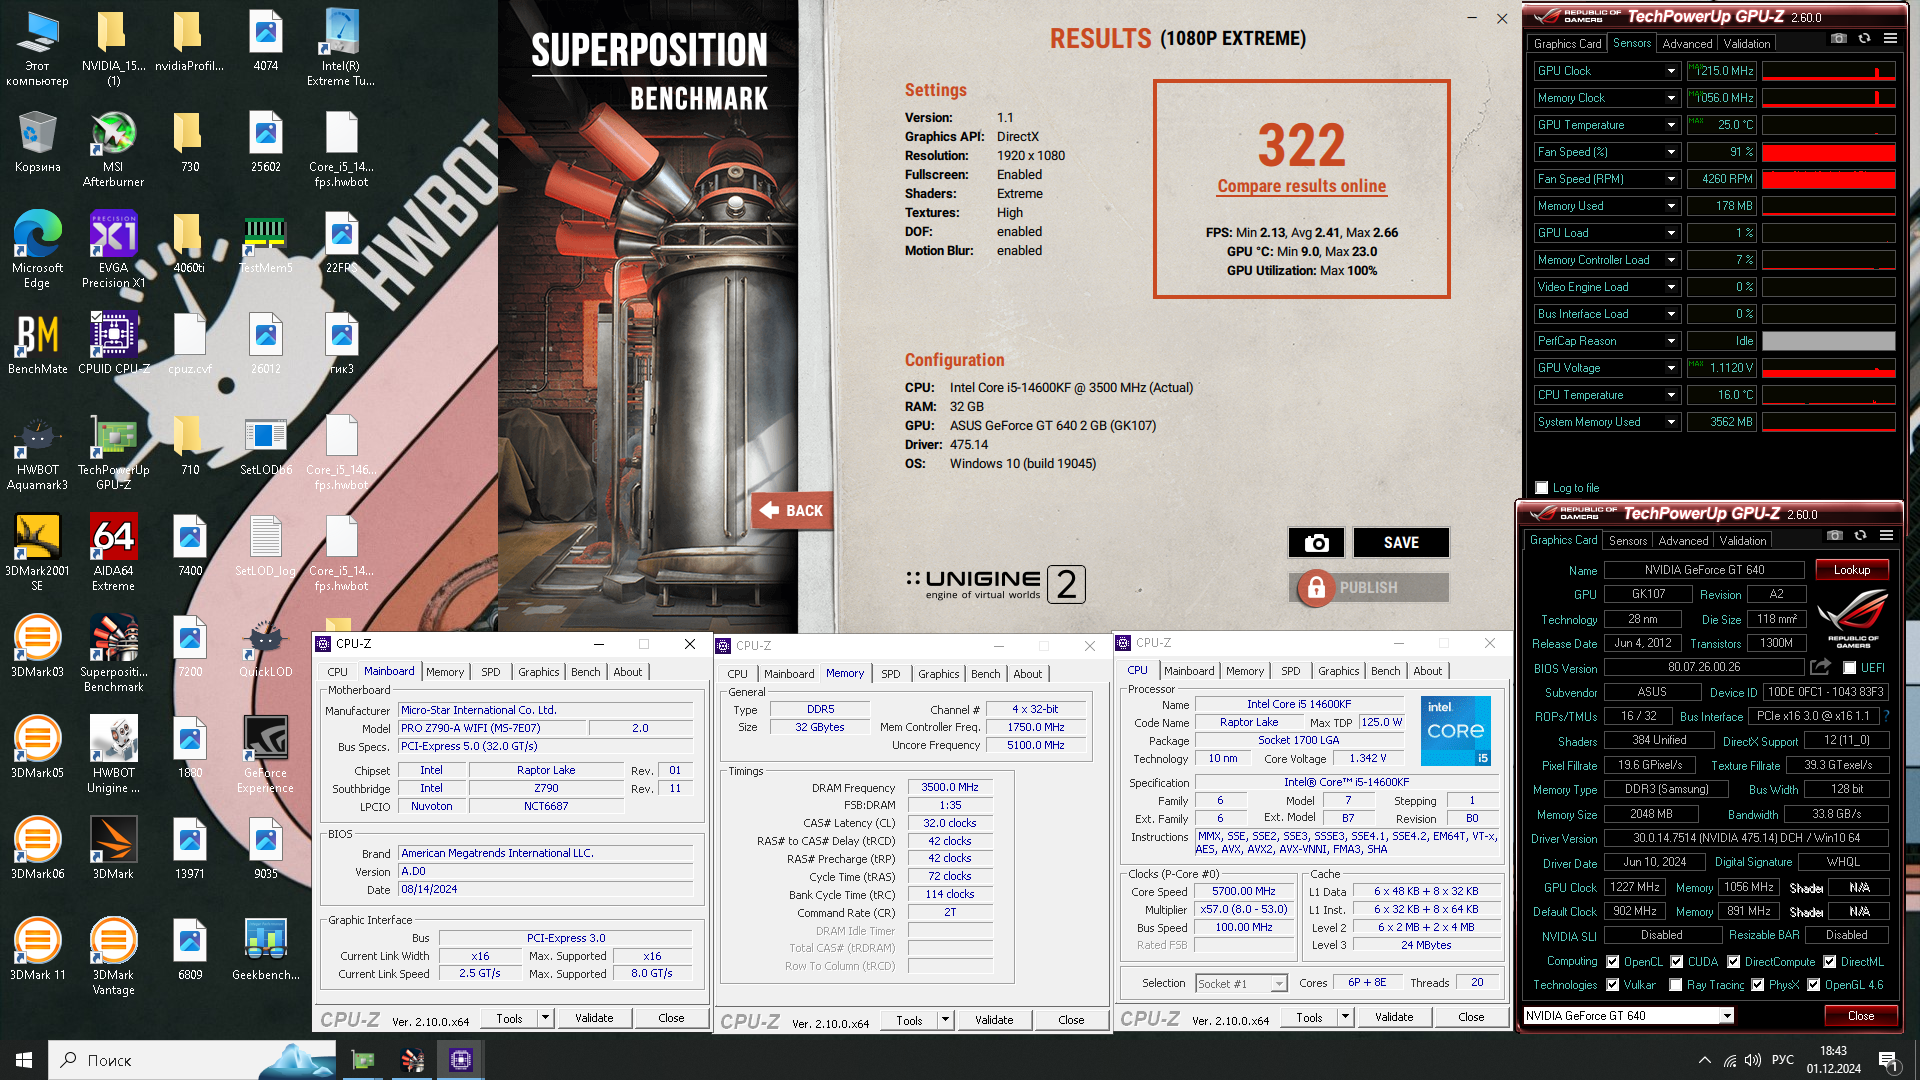Viewport: 1920px width, 1080px height.
Task: Click PerfCap Reason gray graph bar
Action: [1828, 341]
